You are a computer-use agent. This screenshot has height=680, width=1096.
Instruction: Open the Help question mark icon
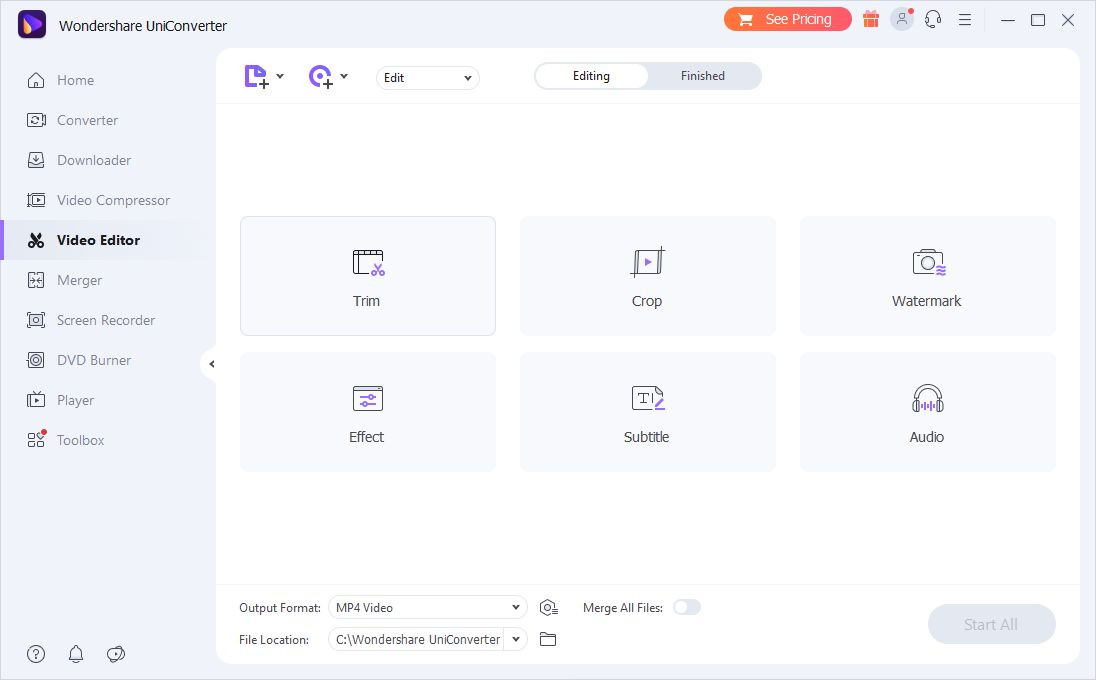pos(36,654)
